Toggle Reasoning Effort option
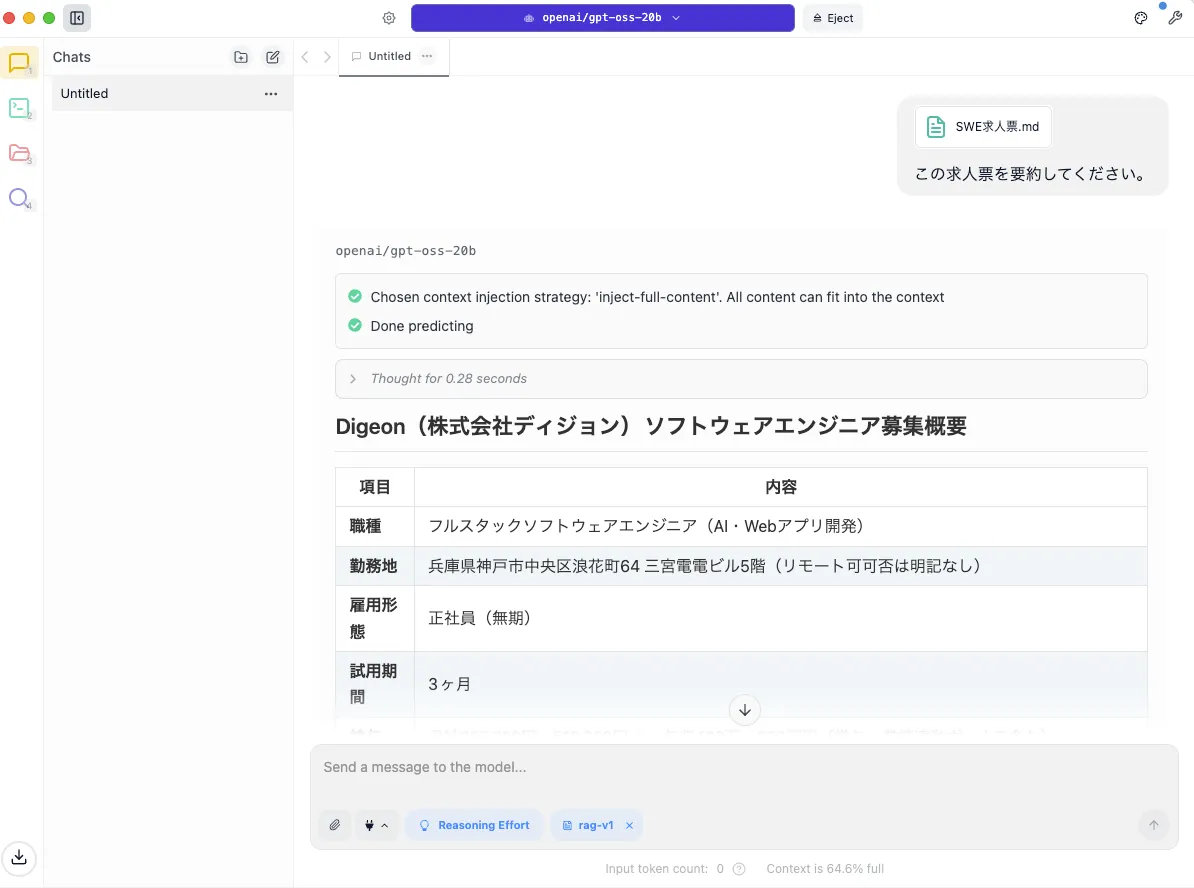Viewport: 1194px width, 888px height. pos(474,825)
